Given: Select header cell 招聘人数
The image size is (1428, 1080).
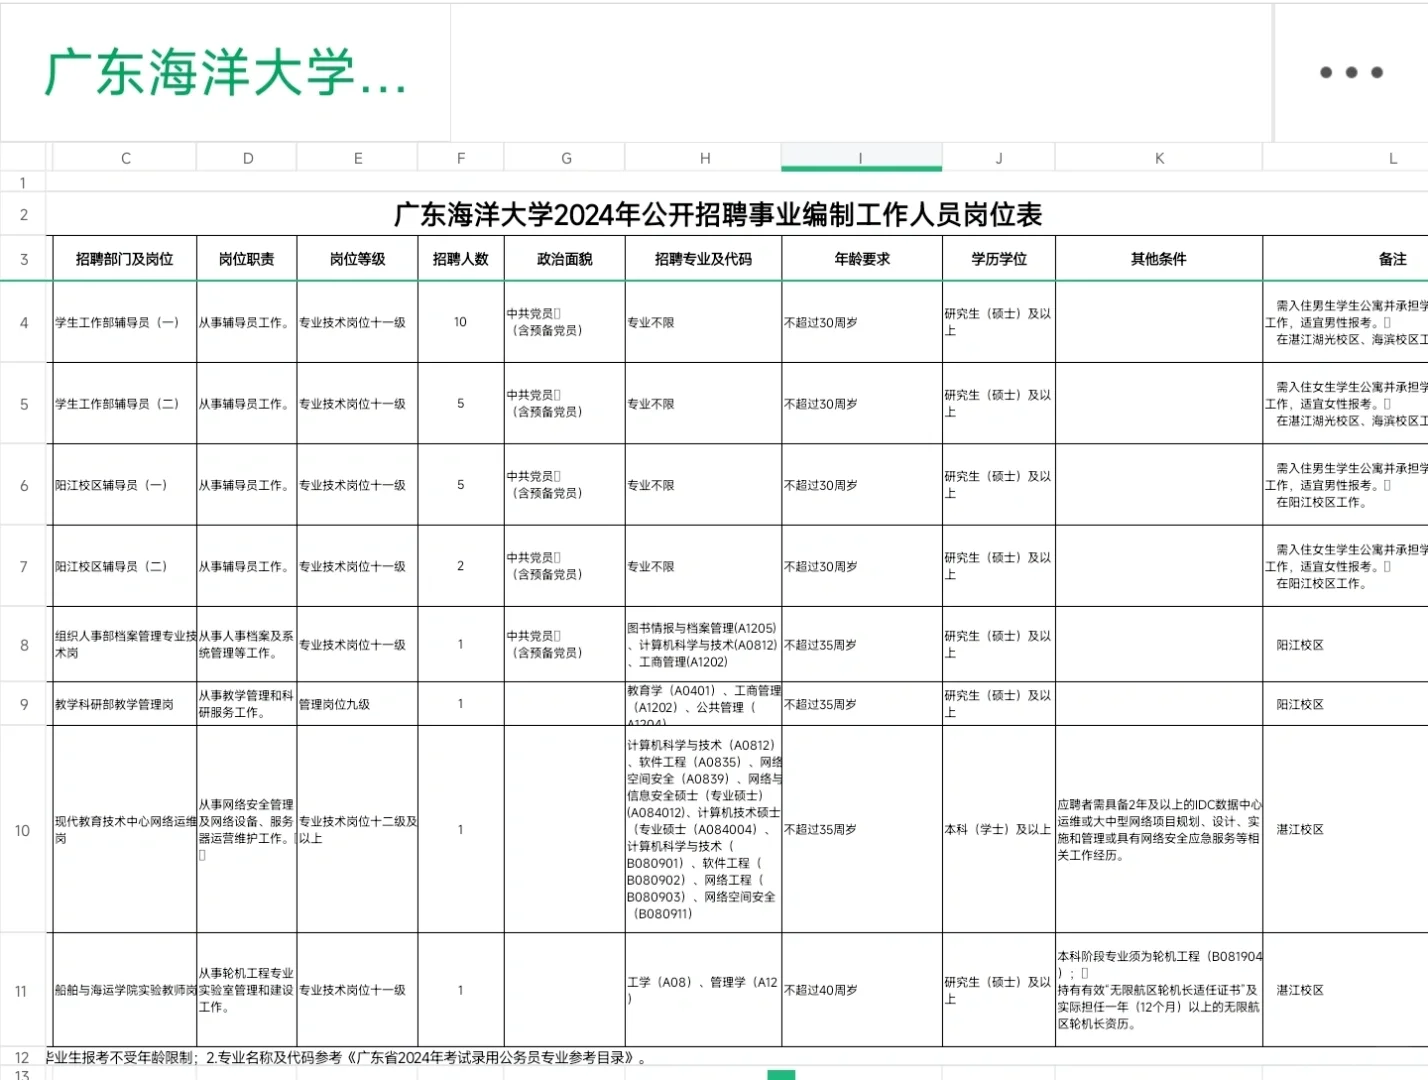Looking at the screenshot, I should click(x=461, y=259).
